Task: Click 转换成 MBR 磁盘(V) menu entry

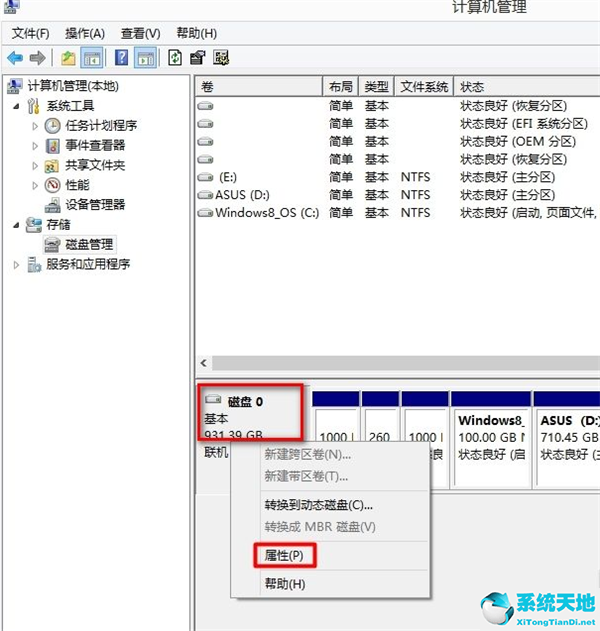Action: click(x=320, y=527)
